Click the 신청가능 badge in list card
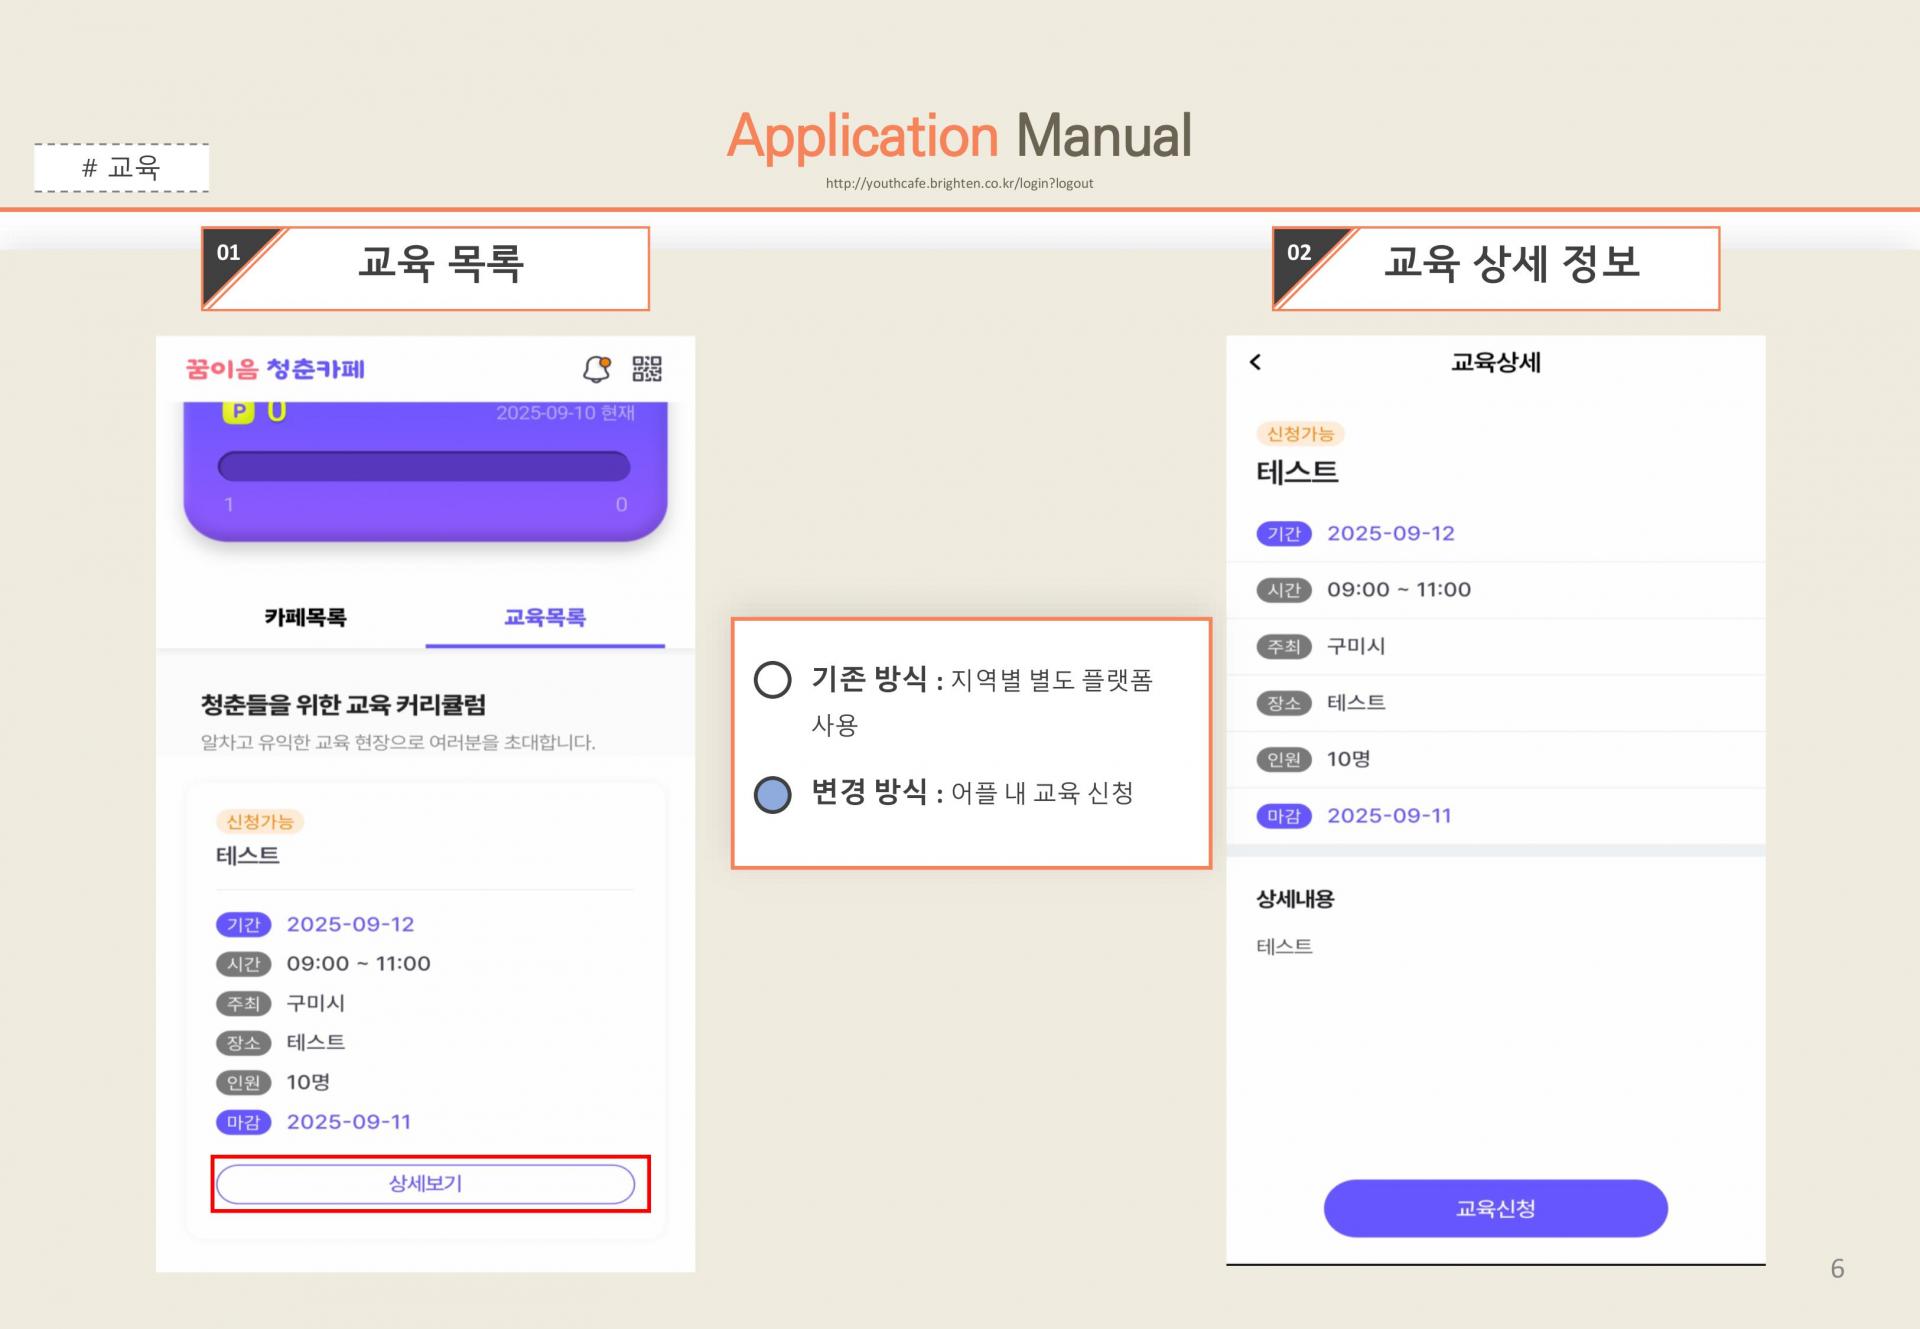 (260, 822)
